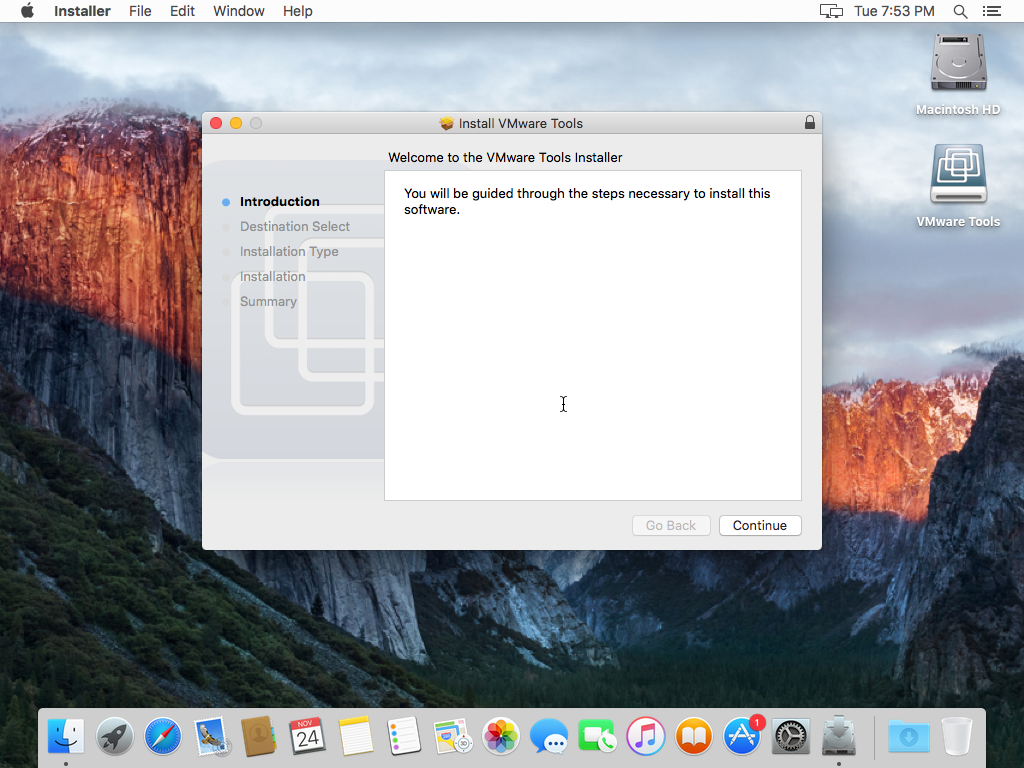
Task: Click the grayed-out Go Back button
Action: point(671,526)
